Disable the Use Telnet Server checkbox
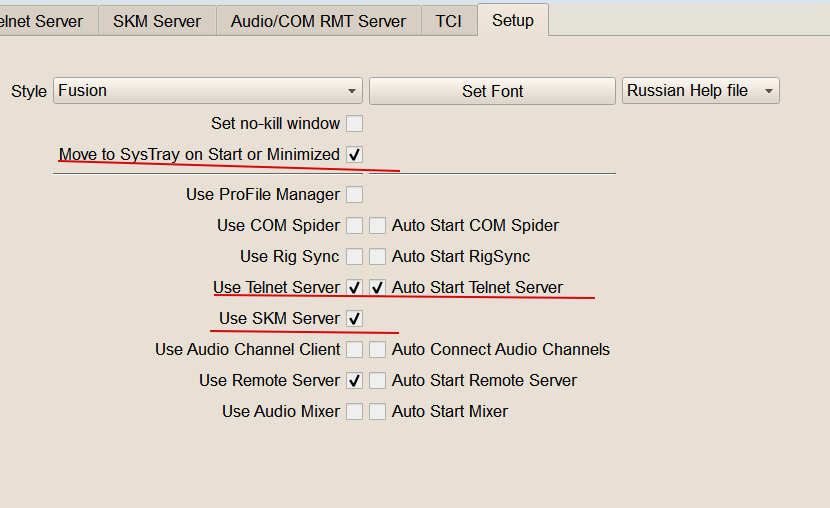Viewport: 830px width, 508px height. click(354, 288)
